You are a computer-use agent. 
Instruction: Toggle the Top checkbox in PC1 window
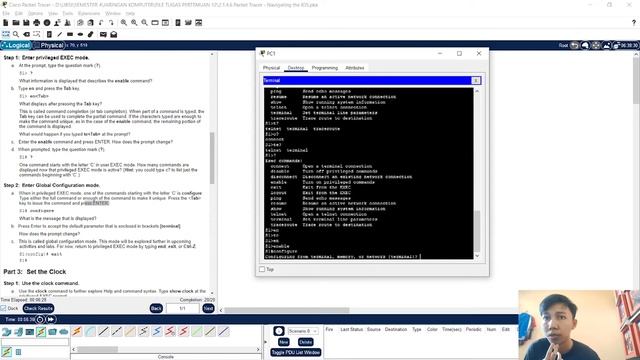(x=262, y=269)
